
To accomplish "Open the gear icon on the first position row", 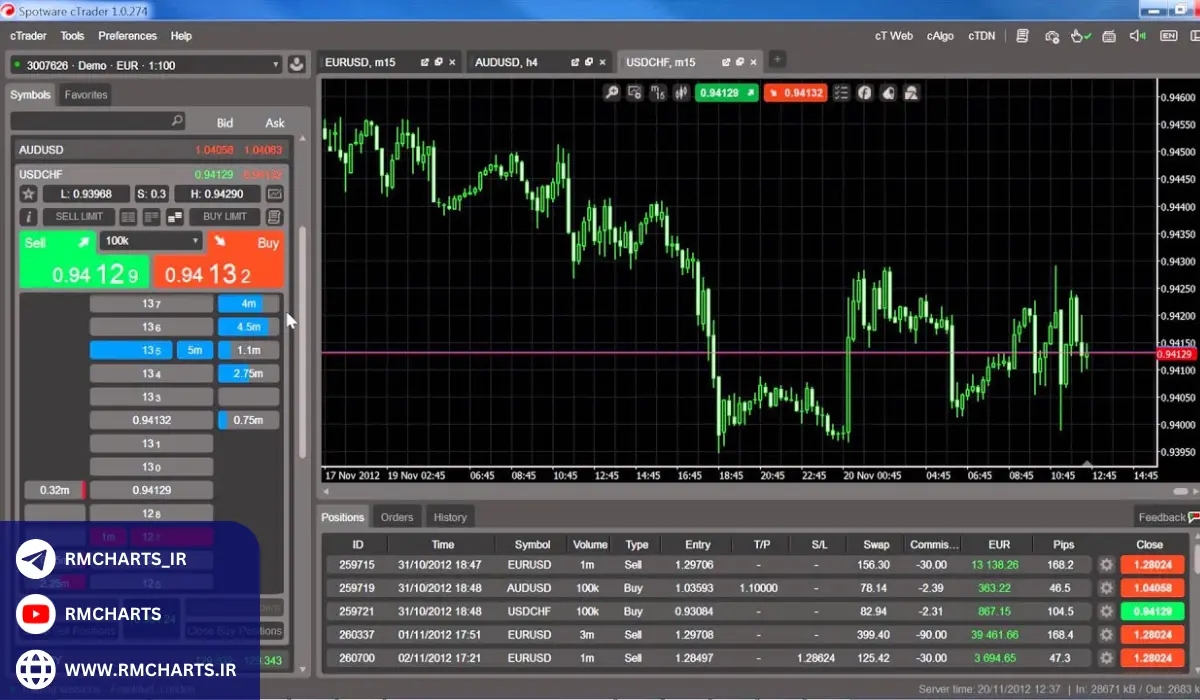I will 1106,565.
